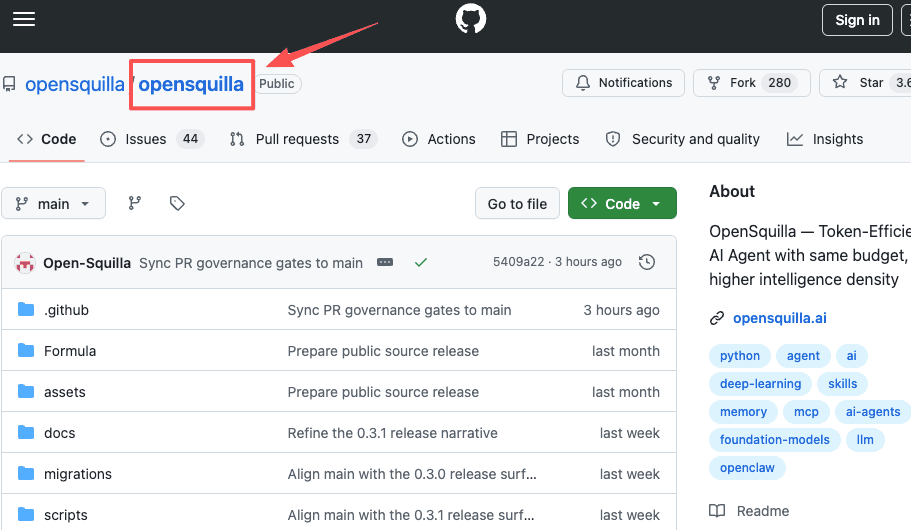Open Security and quality tab
The width and height of the screenshot is (911, 530).
[x=683, y=139]
